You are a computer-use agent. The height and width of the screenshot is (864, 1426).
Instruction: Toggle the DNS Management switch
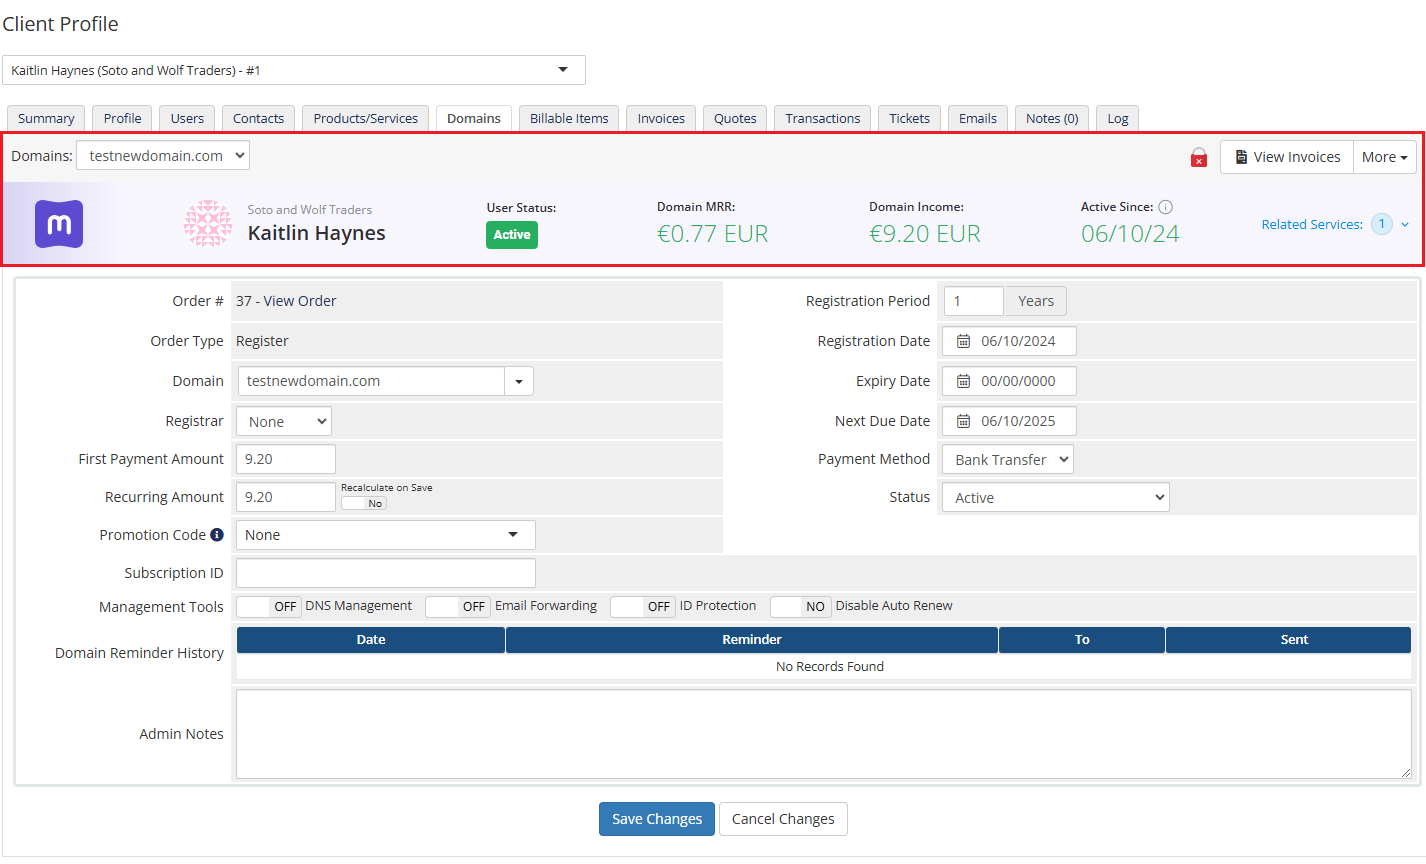268,606
